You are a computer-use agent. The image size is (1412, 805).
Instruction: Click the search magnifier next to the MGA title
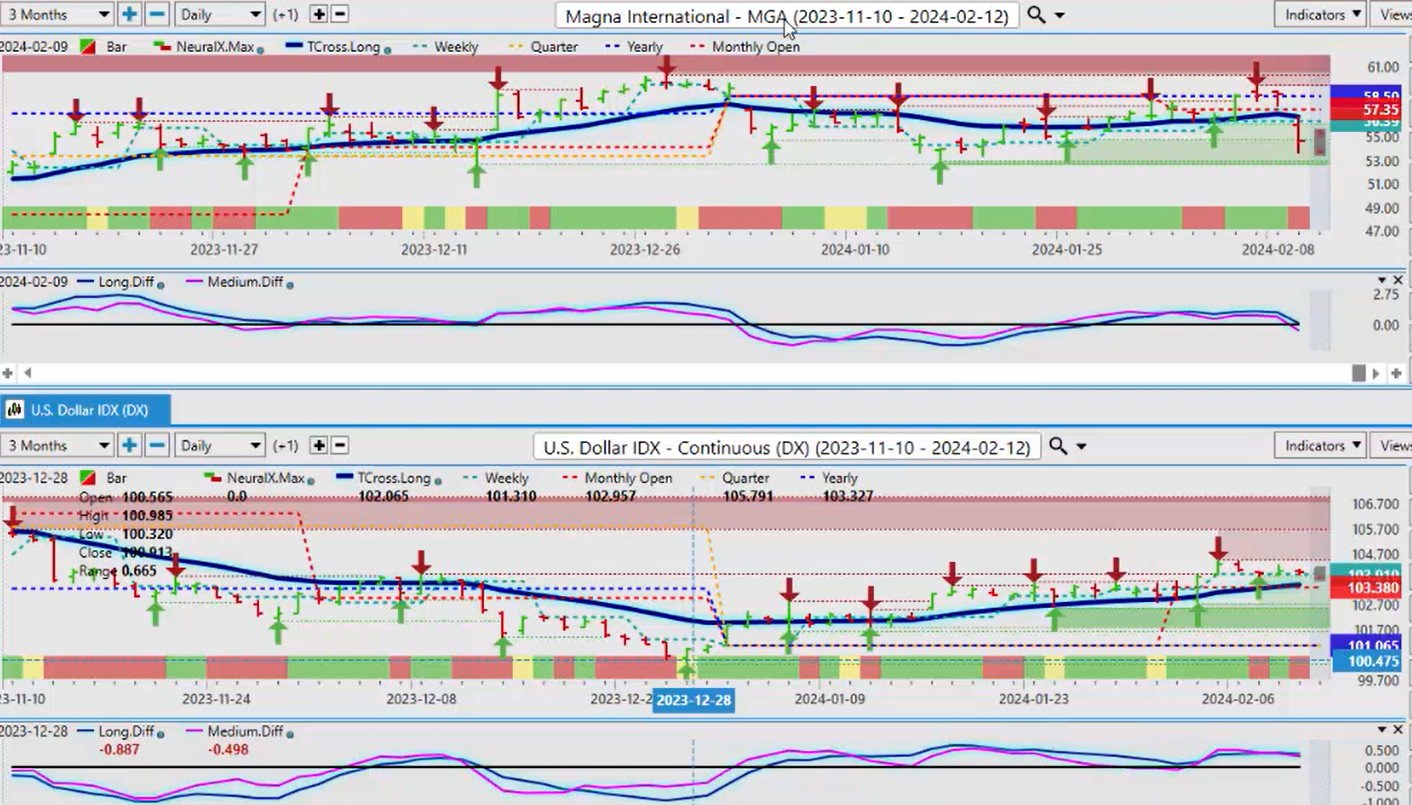click(1036, 15)
